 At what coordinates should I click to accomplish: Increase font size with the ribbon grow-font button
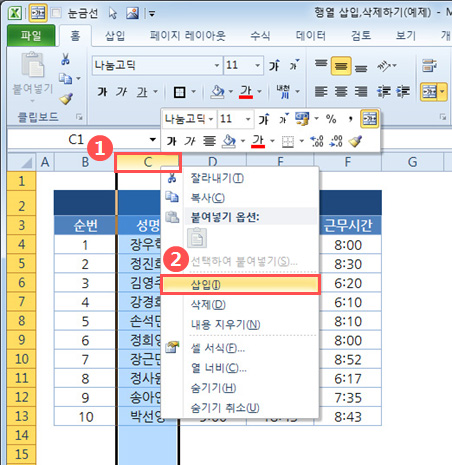pyautogui.click(x=274, y=65)
